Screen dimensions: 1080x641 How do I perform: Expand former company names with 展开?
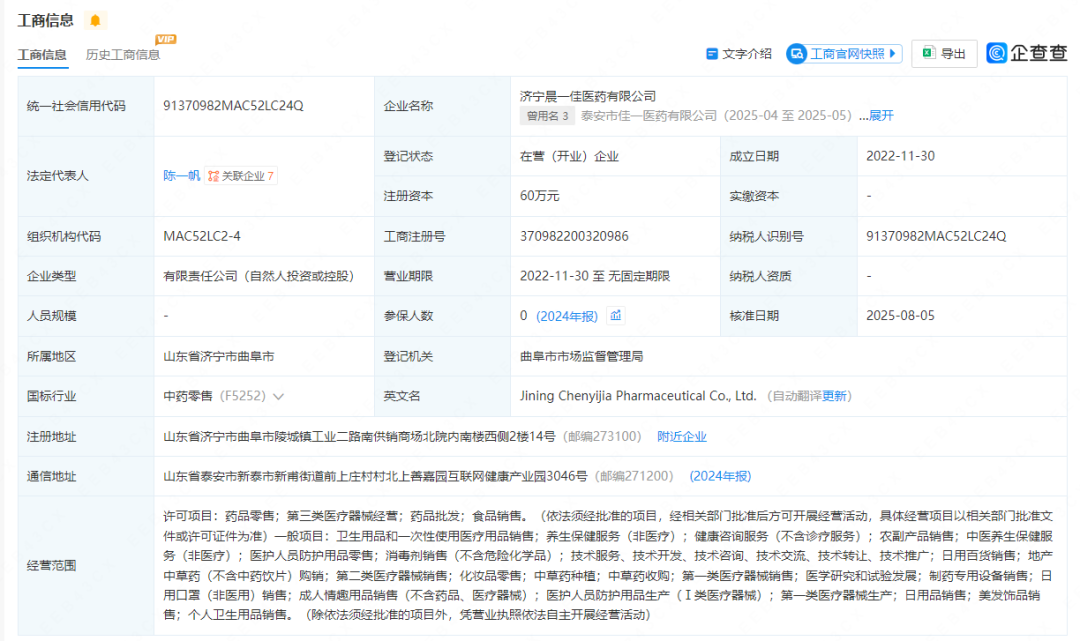point(881,116)
